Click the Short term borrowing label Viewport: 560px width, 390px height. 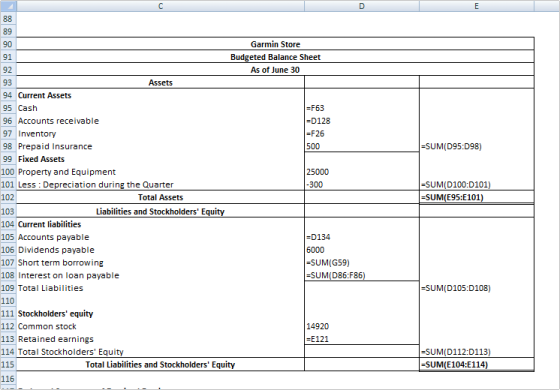tap(61, 263)
